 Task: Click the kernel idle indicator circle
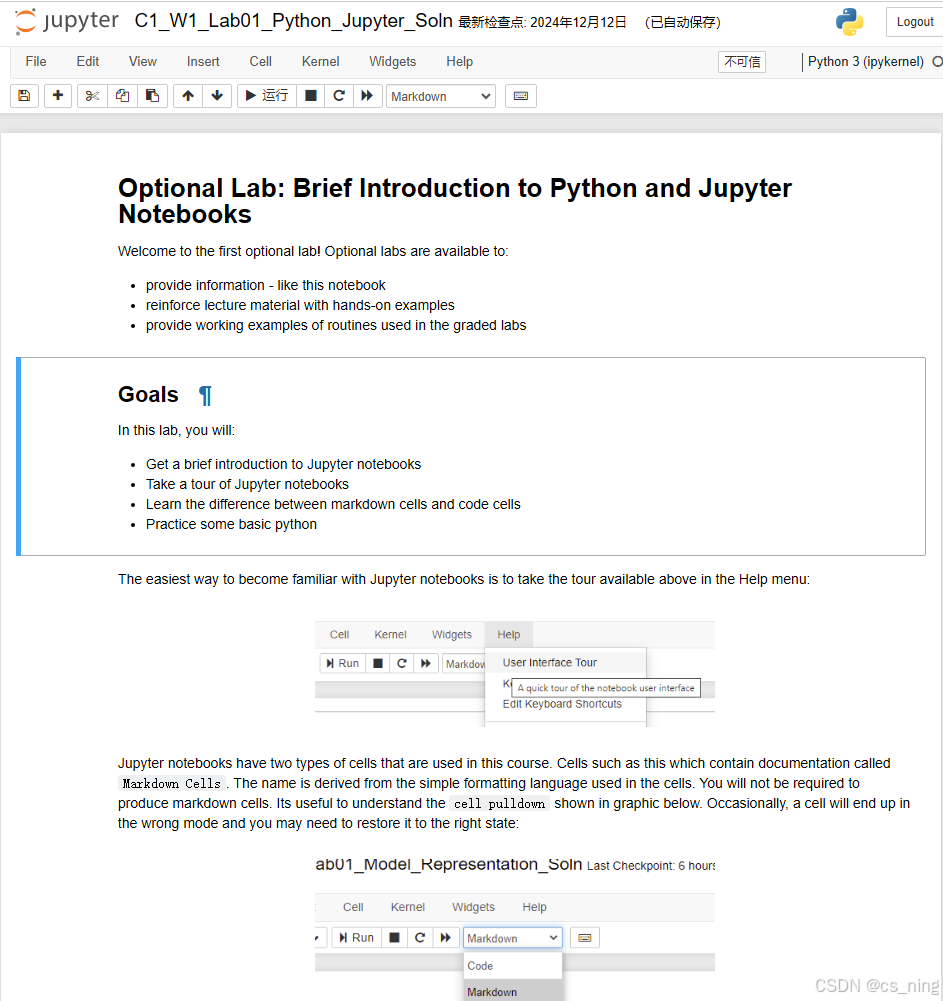coord(937,62)
